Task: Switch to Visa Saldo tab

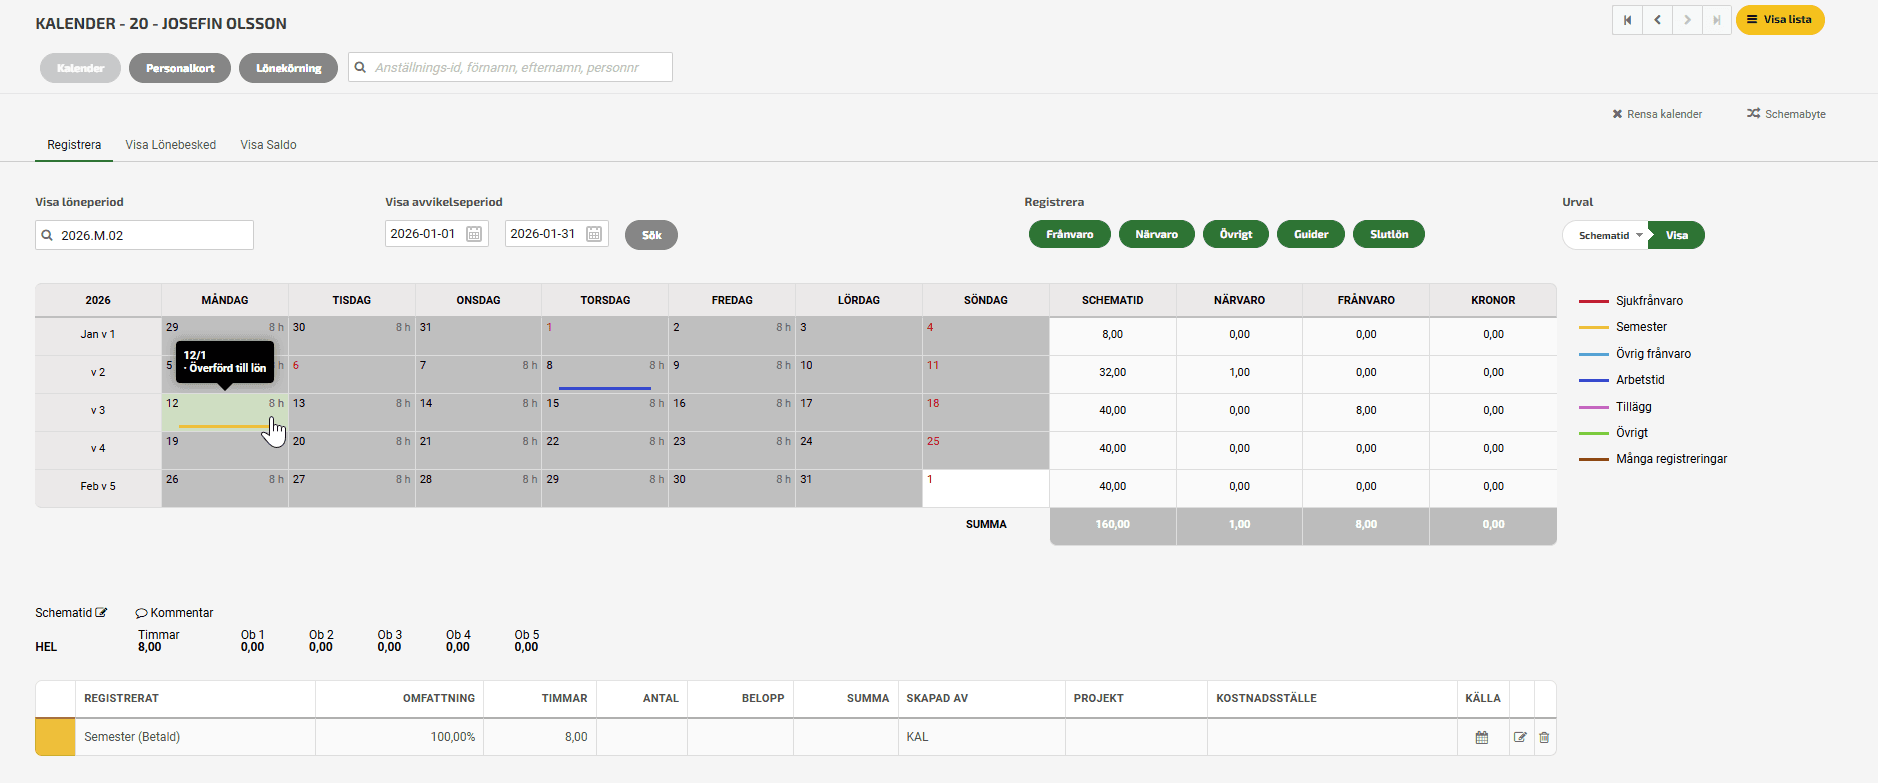Action: click(268, 145)
